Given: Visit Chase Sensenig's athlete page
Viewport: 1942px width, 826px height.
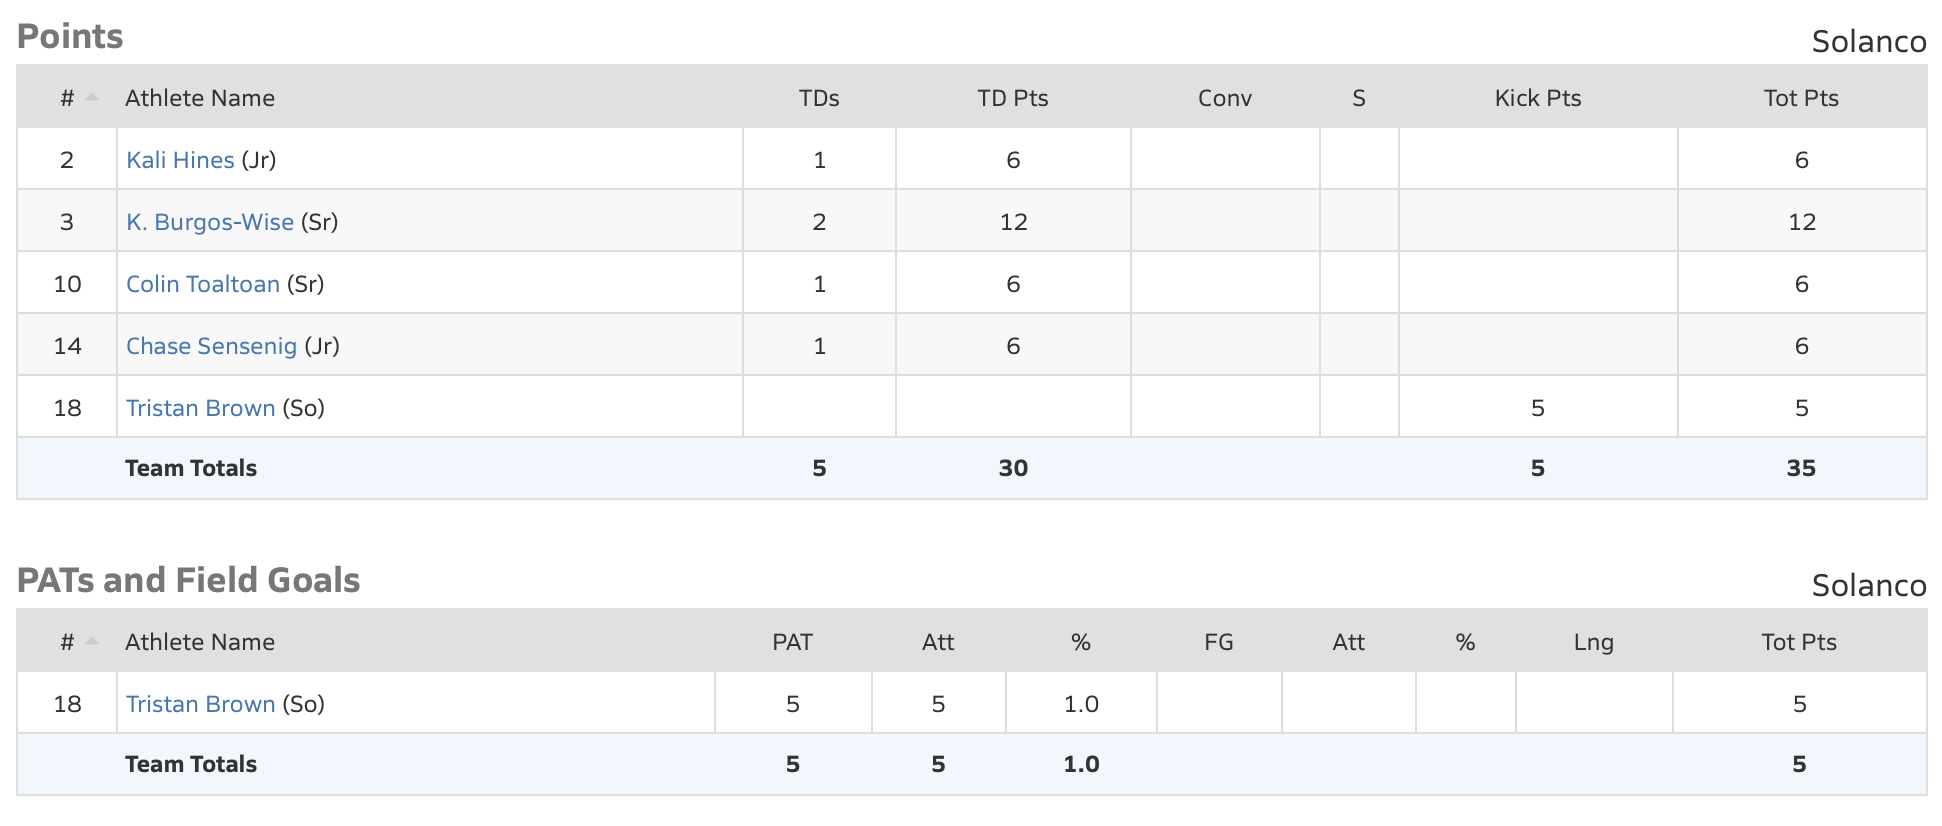Looking at the screenshot, I should pos(211,346).
